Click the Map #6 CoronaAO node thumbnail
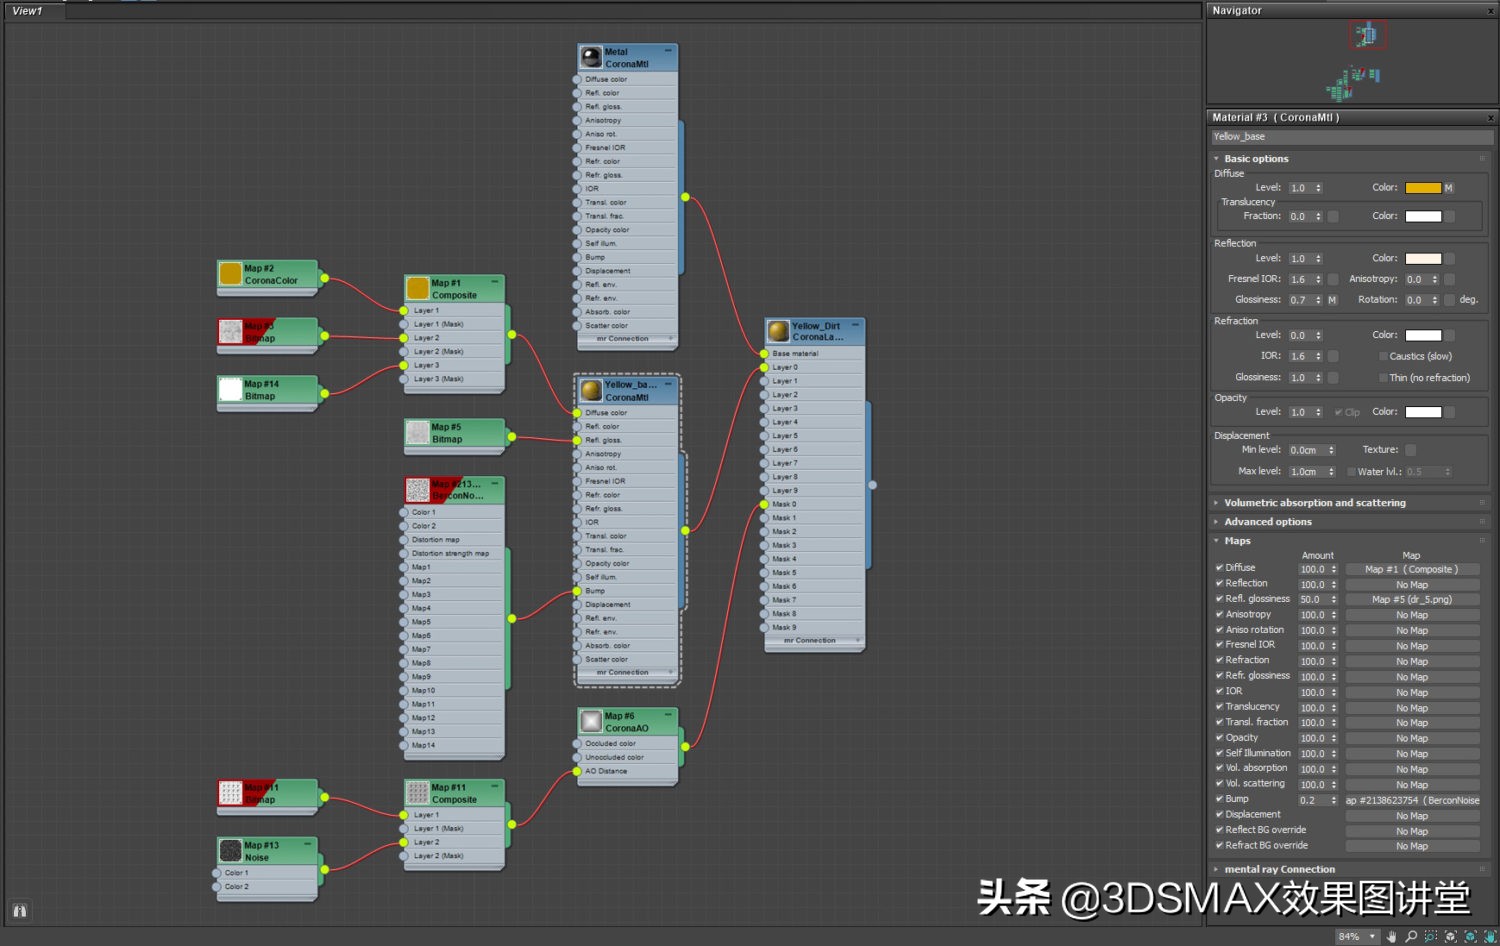The height and width of the screenshot is (946, 1500). click(x=591, y=722)
